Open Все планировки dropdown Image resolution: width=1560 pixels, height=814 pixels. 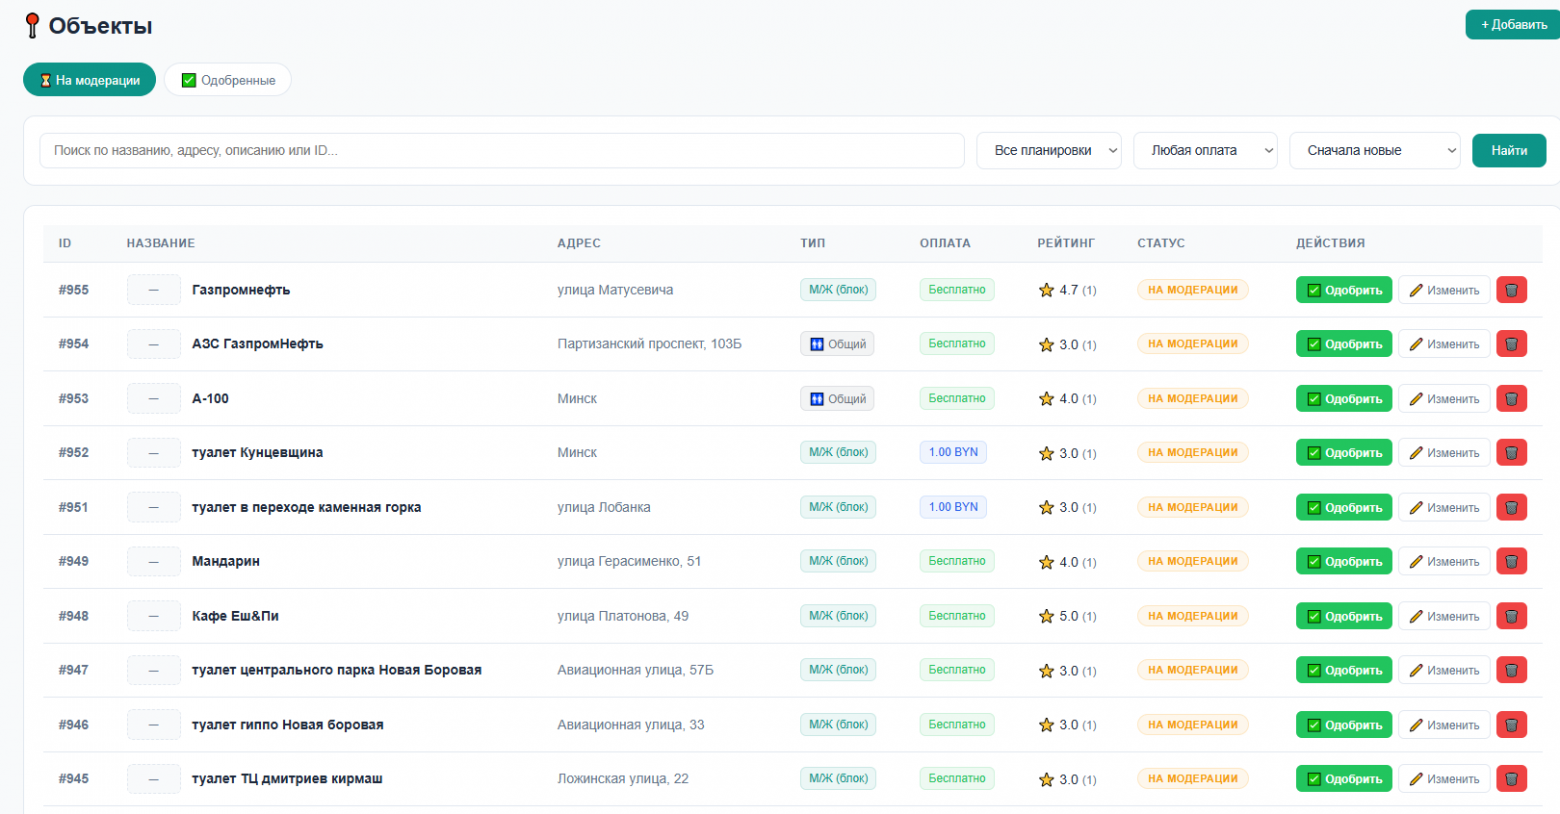(x=1048, y=150)
